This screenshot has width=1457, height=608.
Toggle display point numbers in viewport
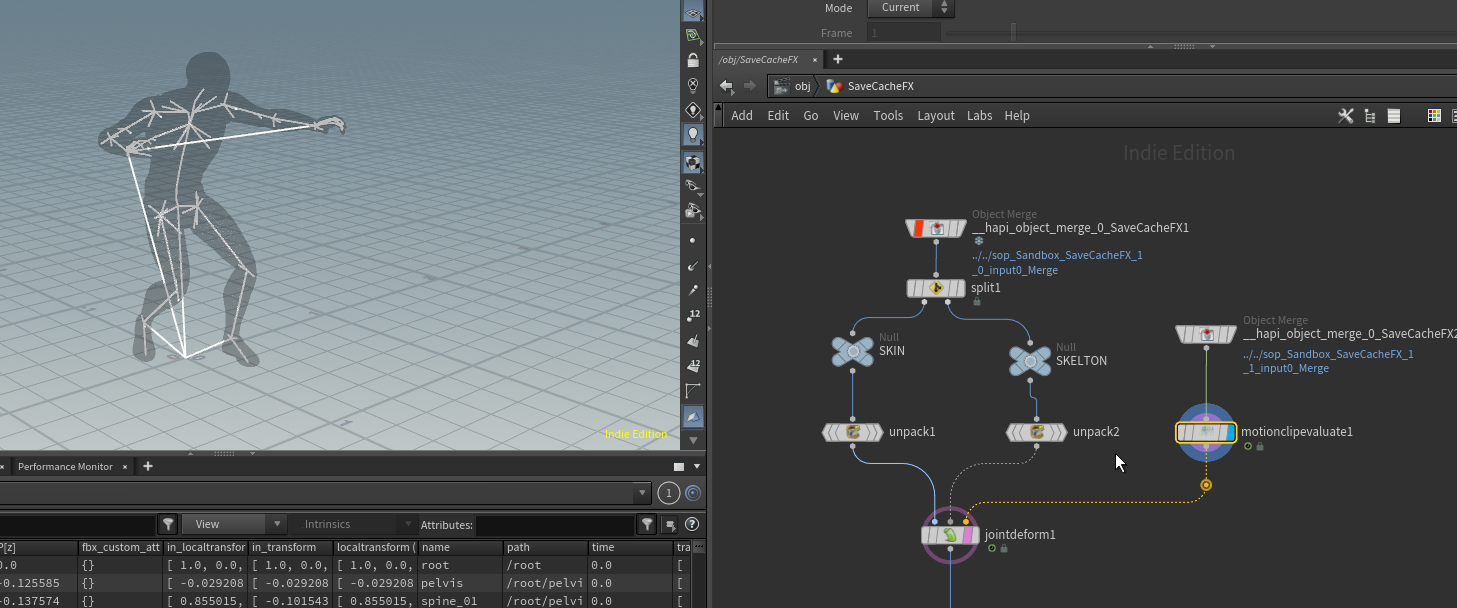pyautogui.click(x=692, y=316)
